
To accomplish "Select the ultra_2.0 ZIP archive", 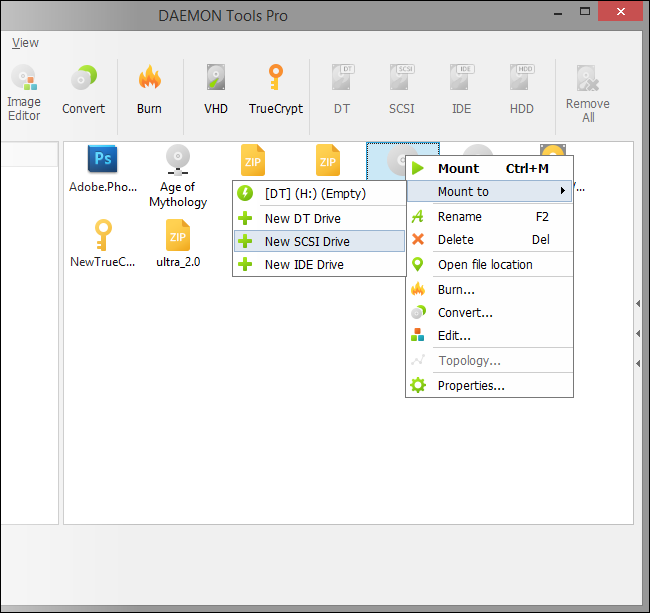I will coord(177,245).
